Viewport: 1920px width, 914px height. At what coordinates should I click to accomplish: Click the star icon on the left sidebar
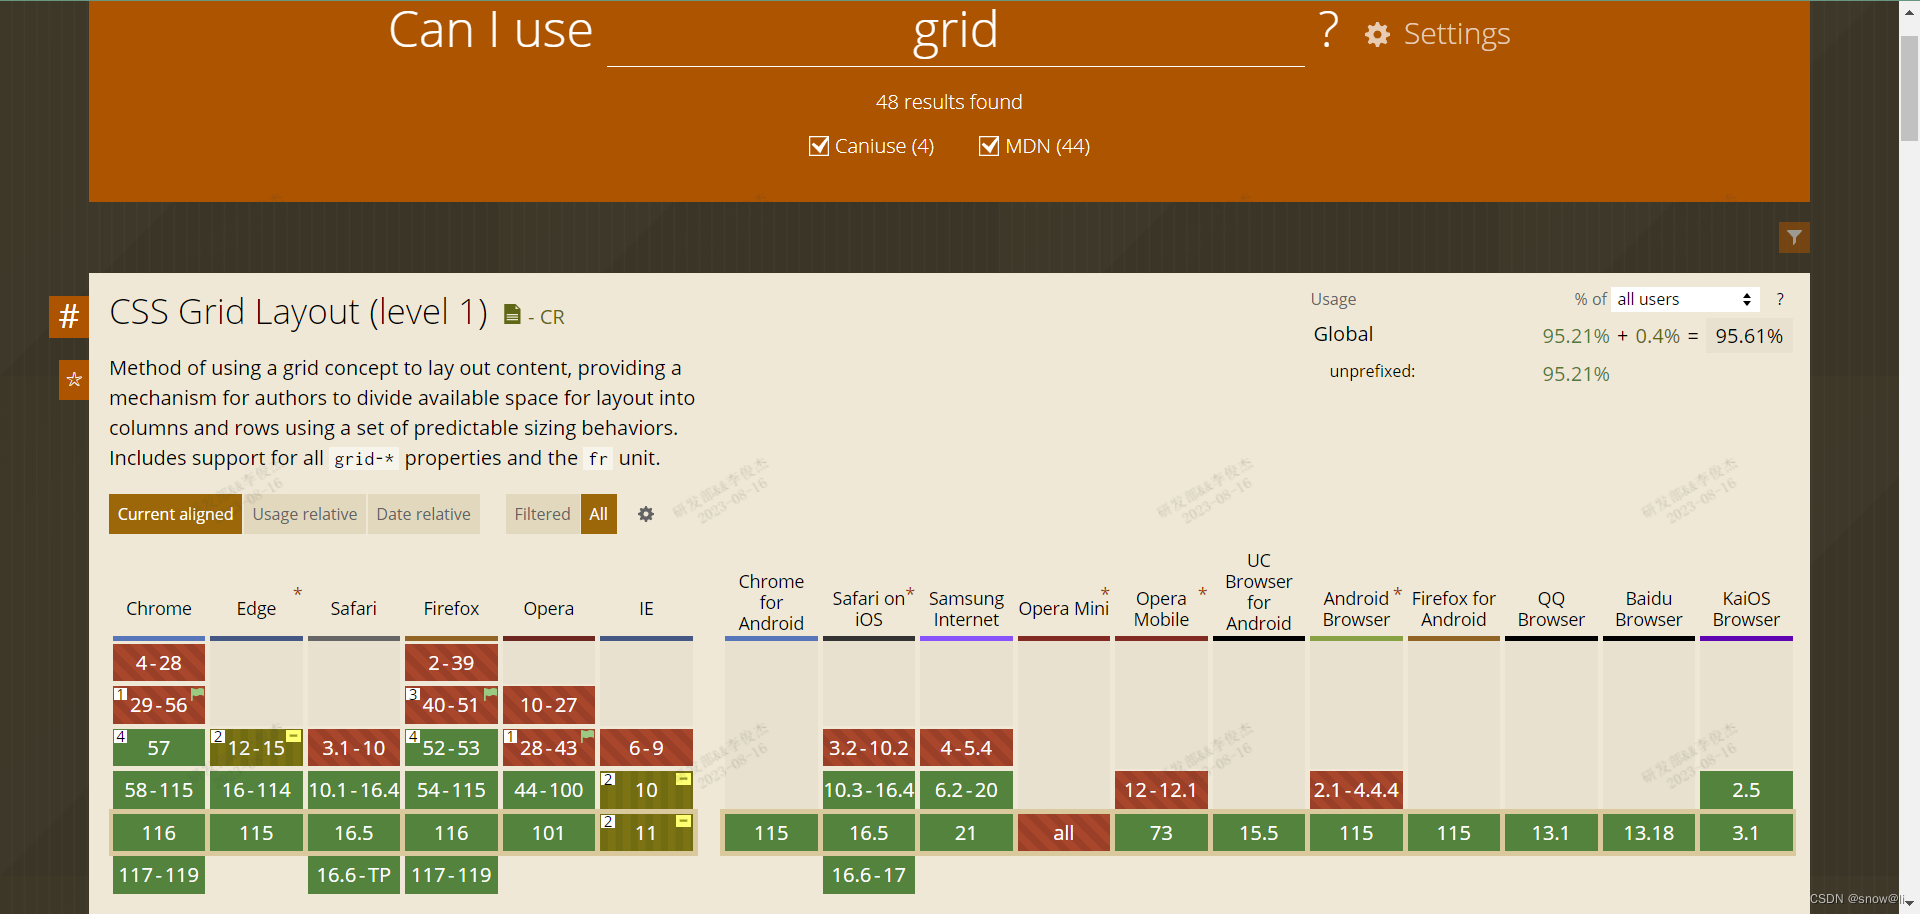pyautogui.click(x=73, y=380)
